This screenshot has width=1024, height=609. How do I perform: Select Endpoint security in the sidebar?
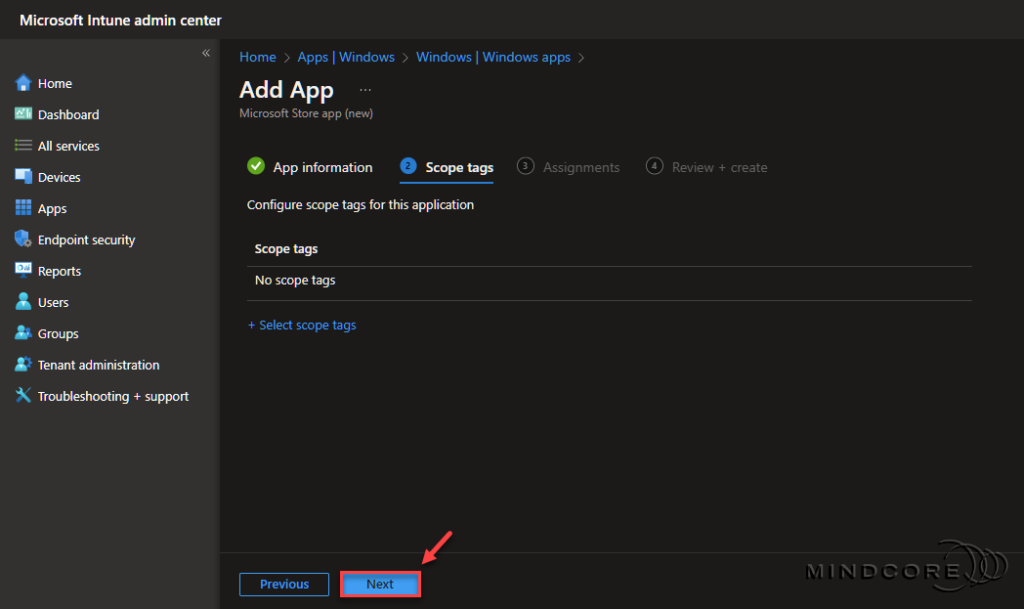point(84,239)
